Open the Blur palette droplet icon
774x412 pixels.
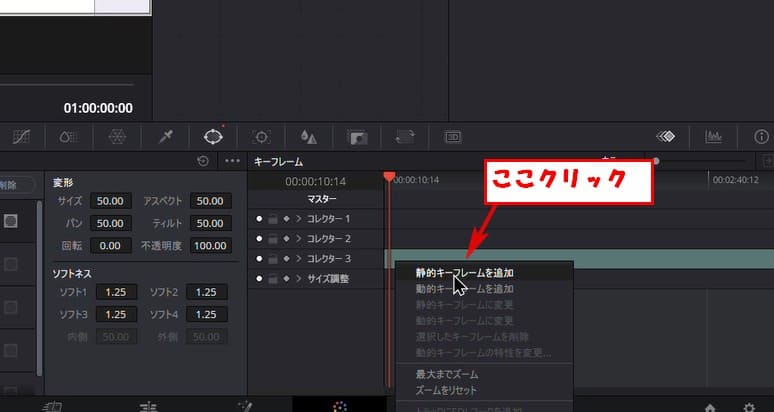tap(309, 137)
